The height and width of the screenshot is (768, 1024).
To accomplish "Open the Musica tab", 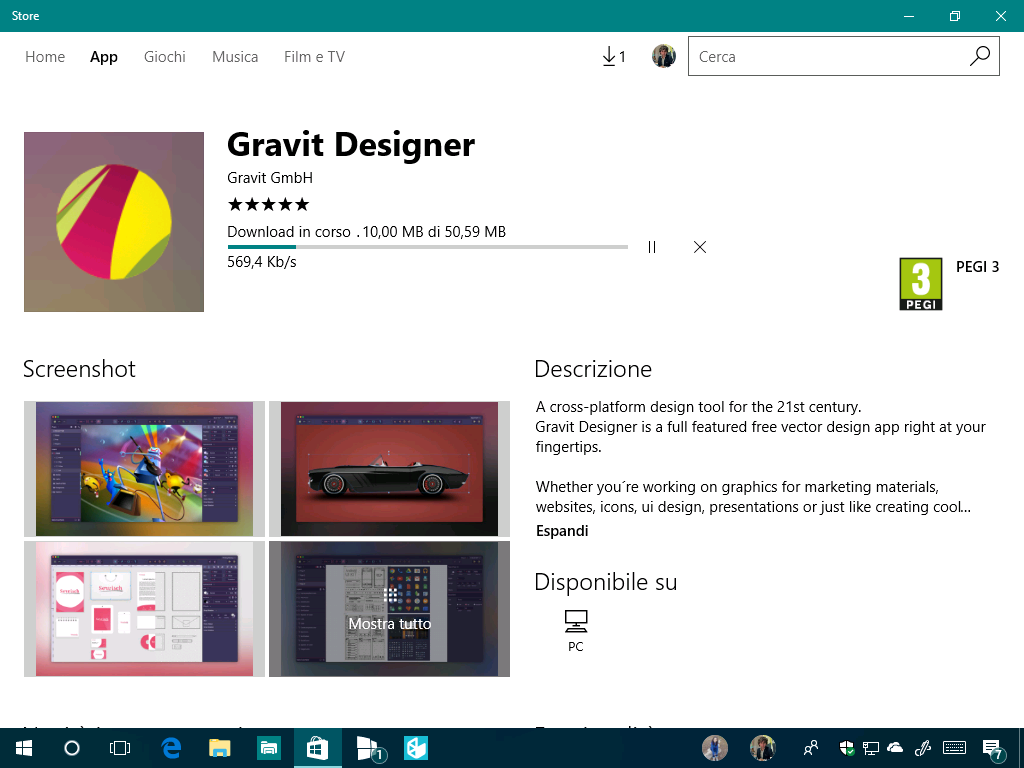I will [x=235, y=57].
